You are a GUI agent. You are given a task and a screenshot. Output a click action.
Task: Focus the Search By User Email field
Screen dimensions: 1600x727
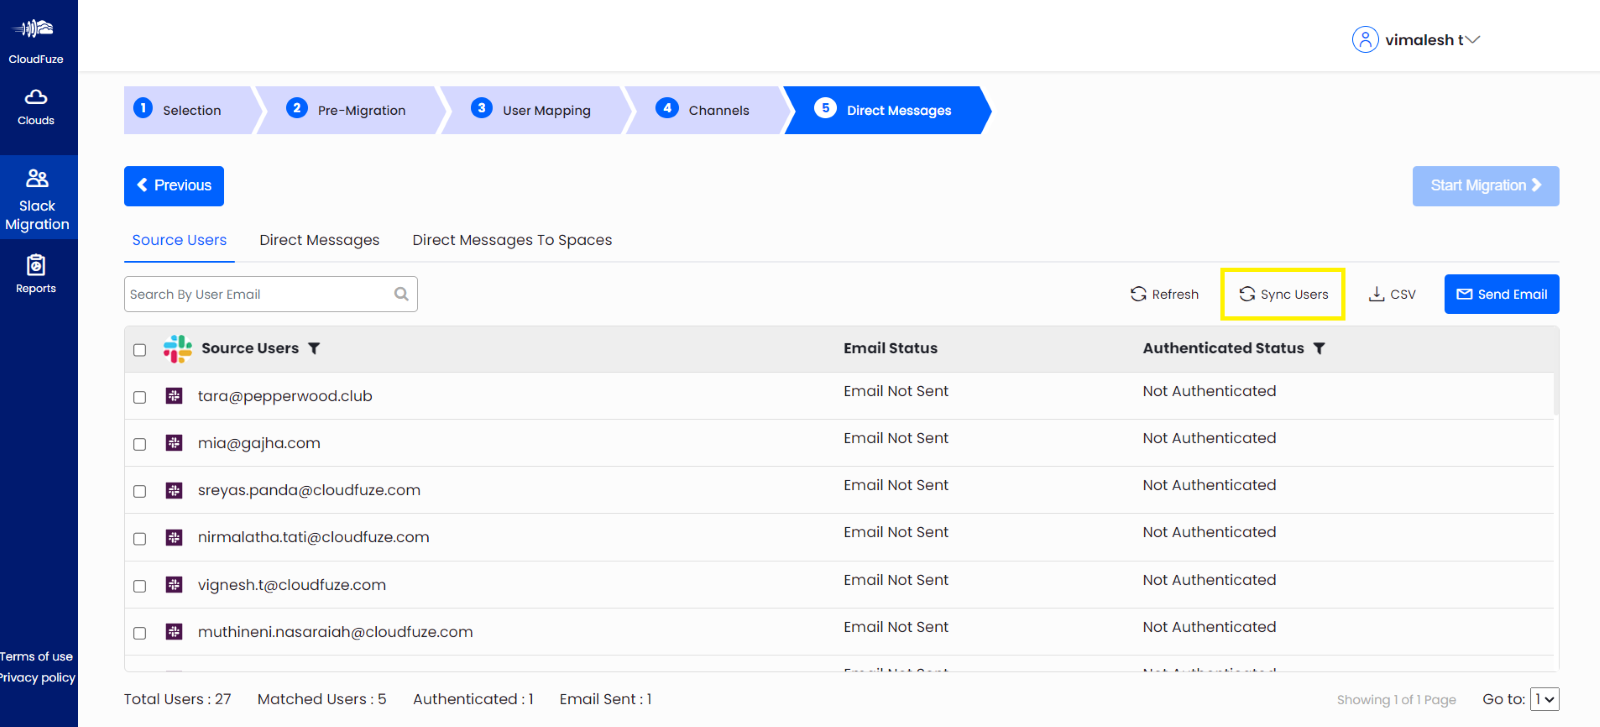258,294
